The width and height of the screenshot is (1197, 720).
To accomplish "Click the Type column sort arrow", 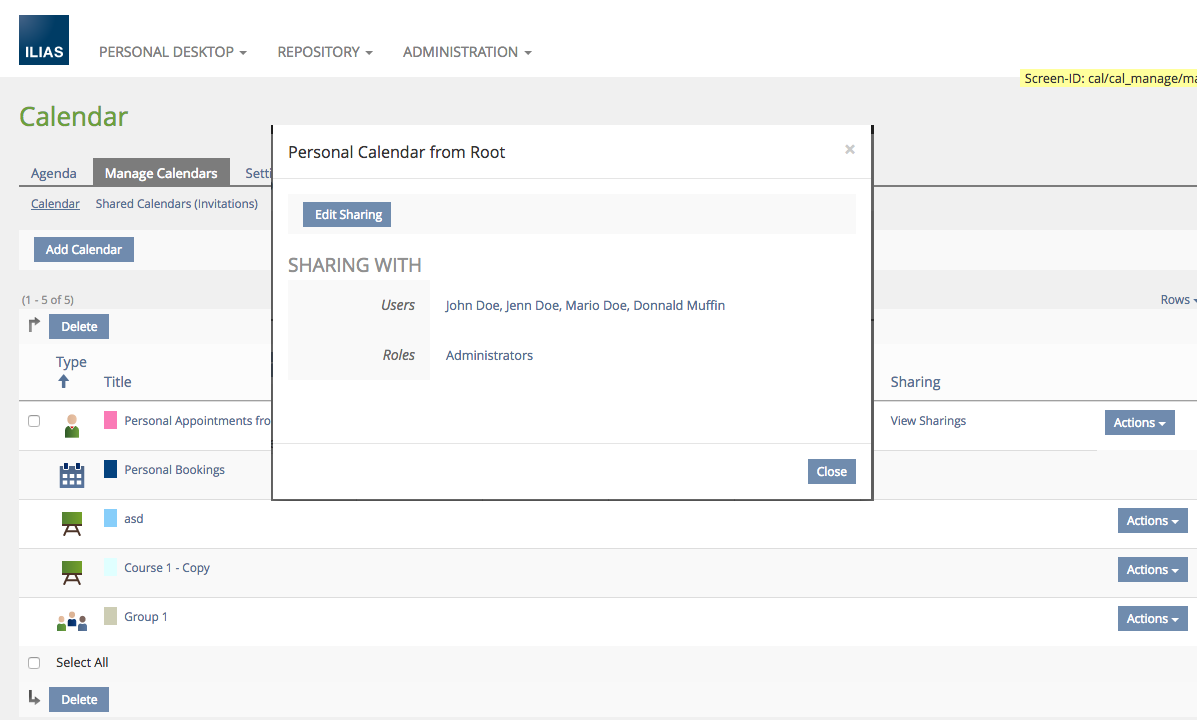I will (64, 382).
